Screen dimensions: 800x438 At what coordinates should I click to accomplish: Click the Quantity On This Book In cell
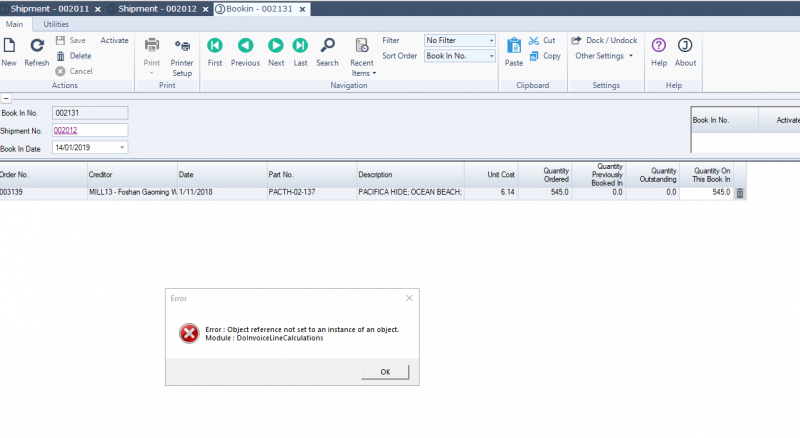[x=706, y=192]
